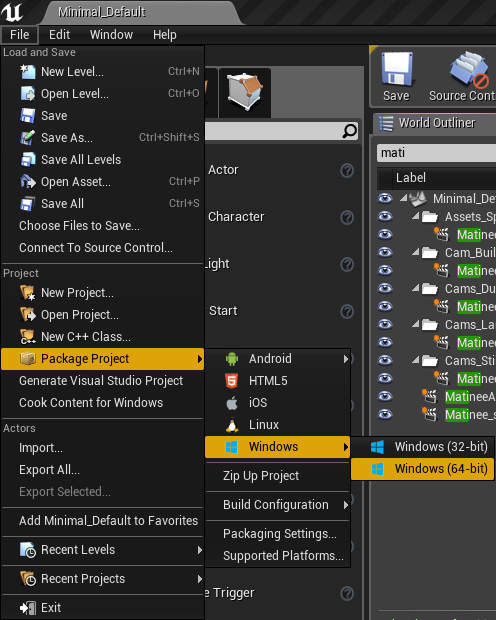Open the Edit menu
The width and height of the screenshot is (496, 620).
59,35
